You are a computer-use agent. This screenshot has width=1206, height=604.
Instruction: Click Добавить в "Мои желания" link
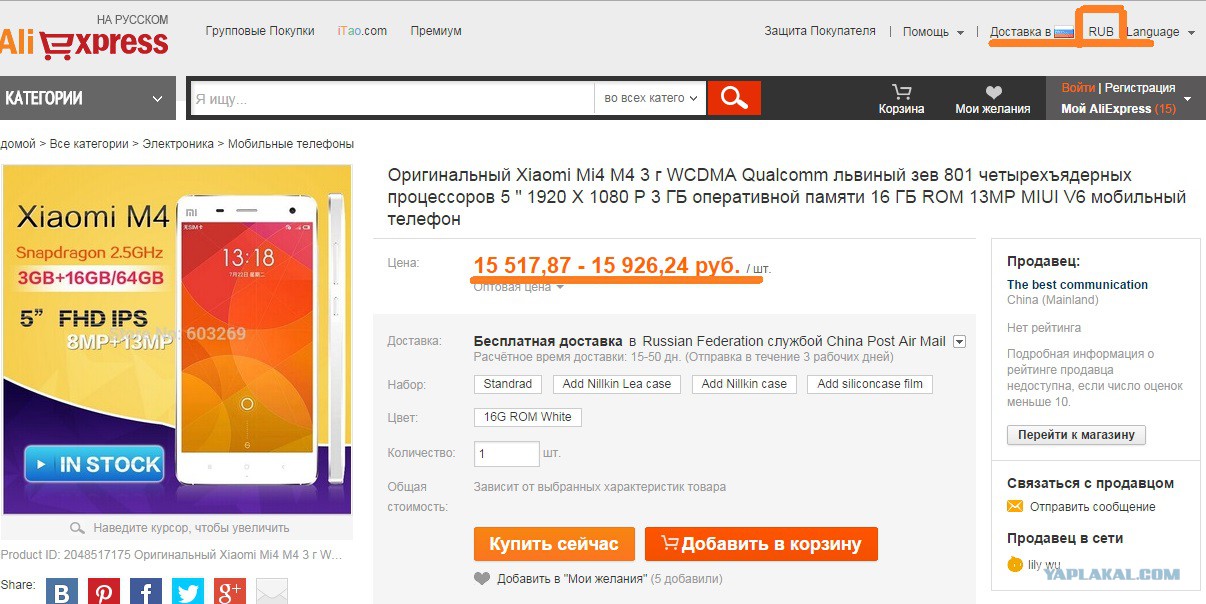pos(571,579)
